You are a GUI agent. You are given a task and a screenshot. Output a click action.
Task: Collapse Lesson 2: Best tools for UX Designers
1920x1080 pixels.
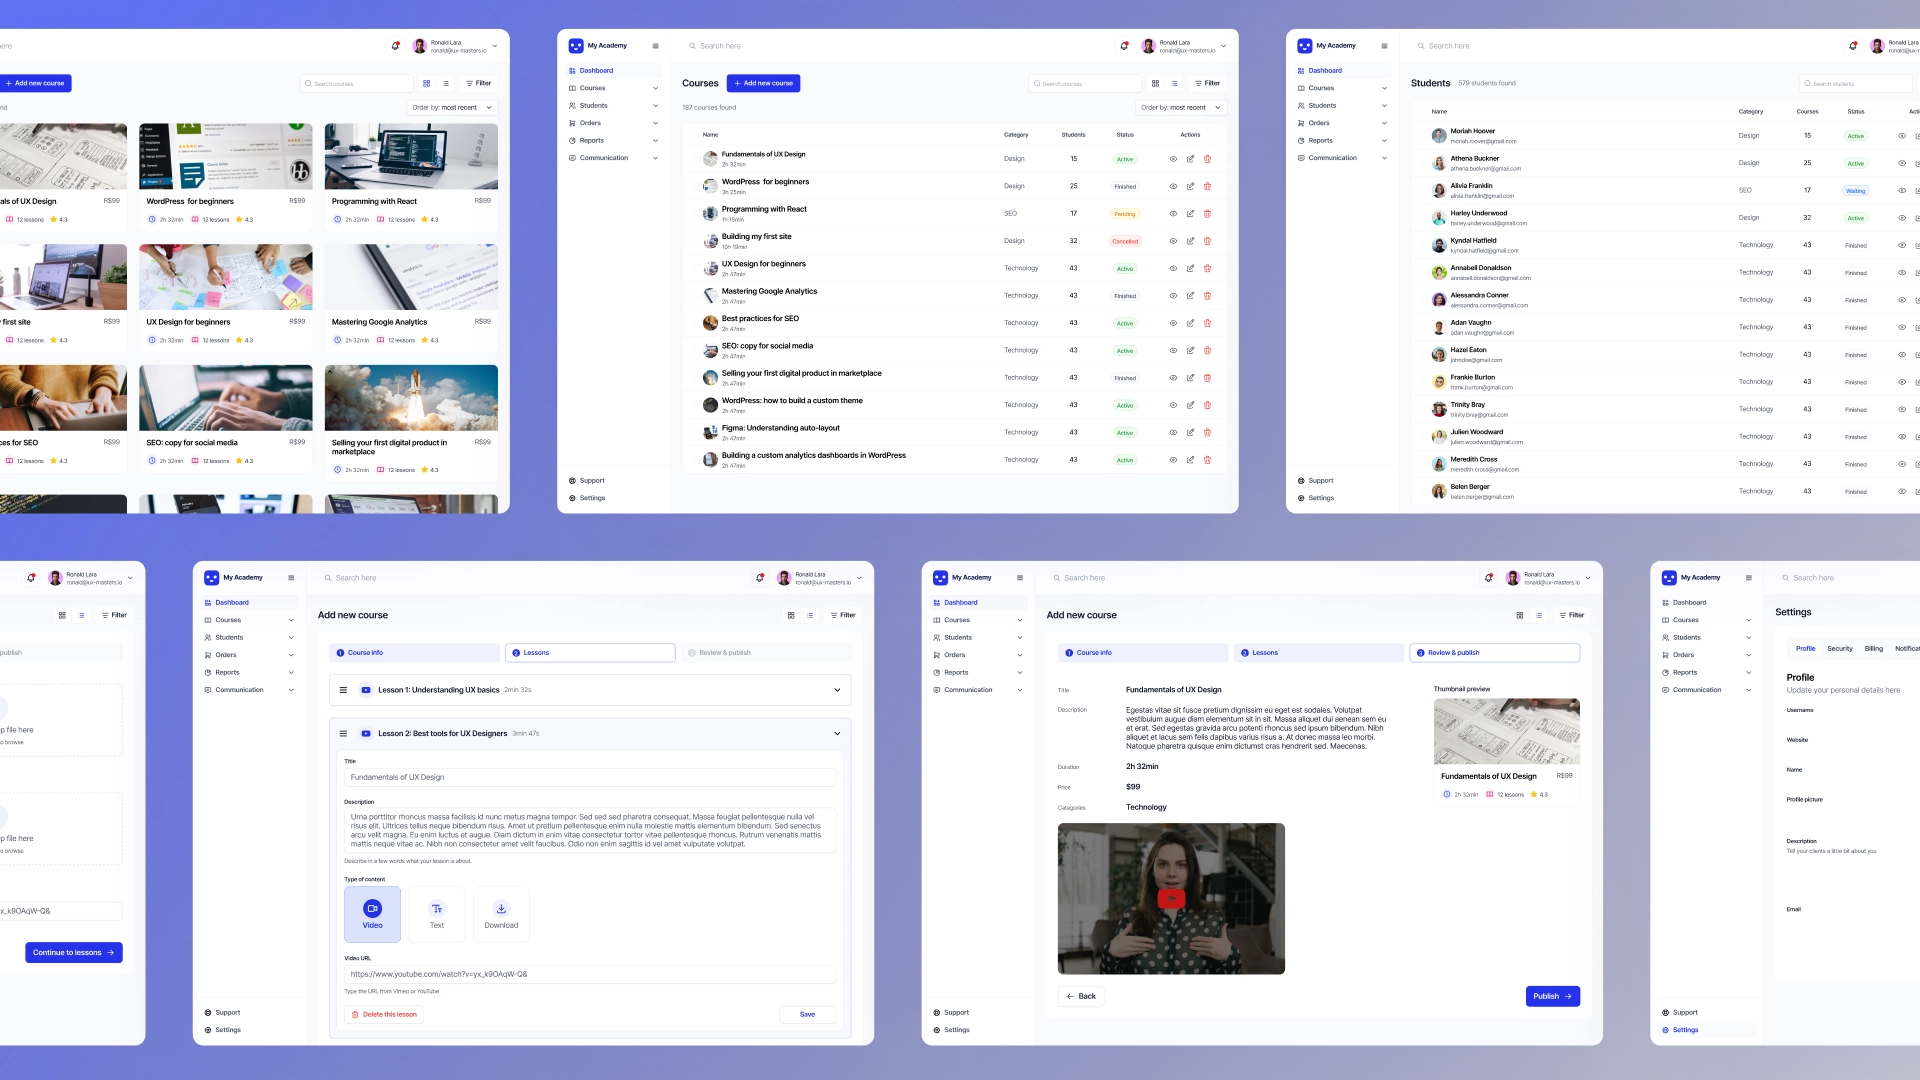[x=837, y=733]
